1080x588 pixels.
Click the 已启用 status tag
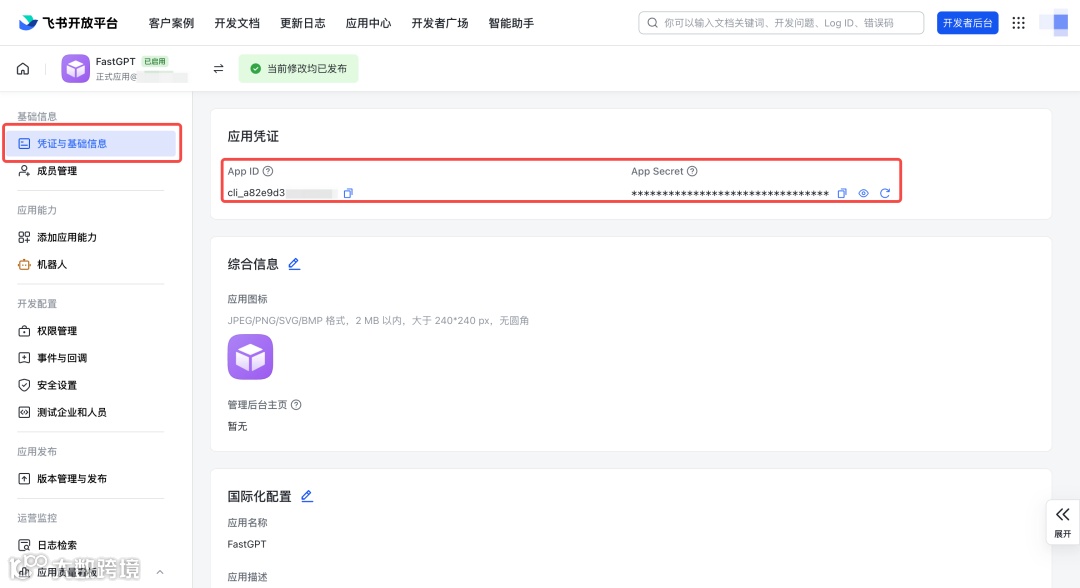(155, 61)
